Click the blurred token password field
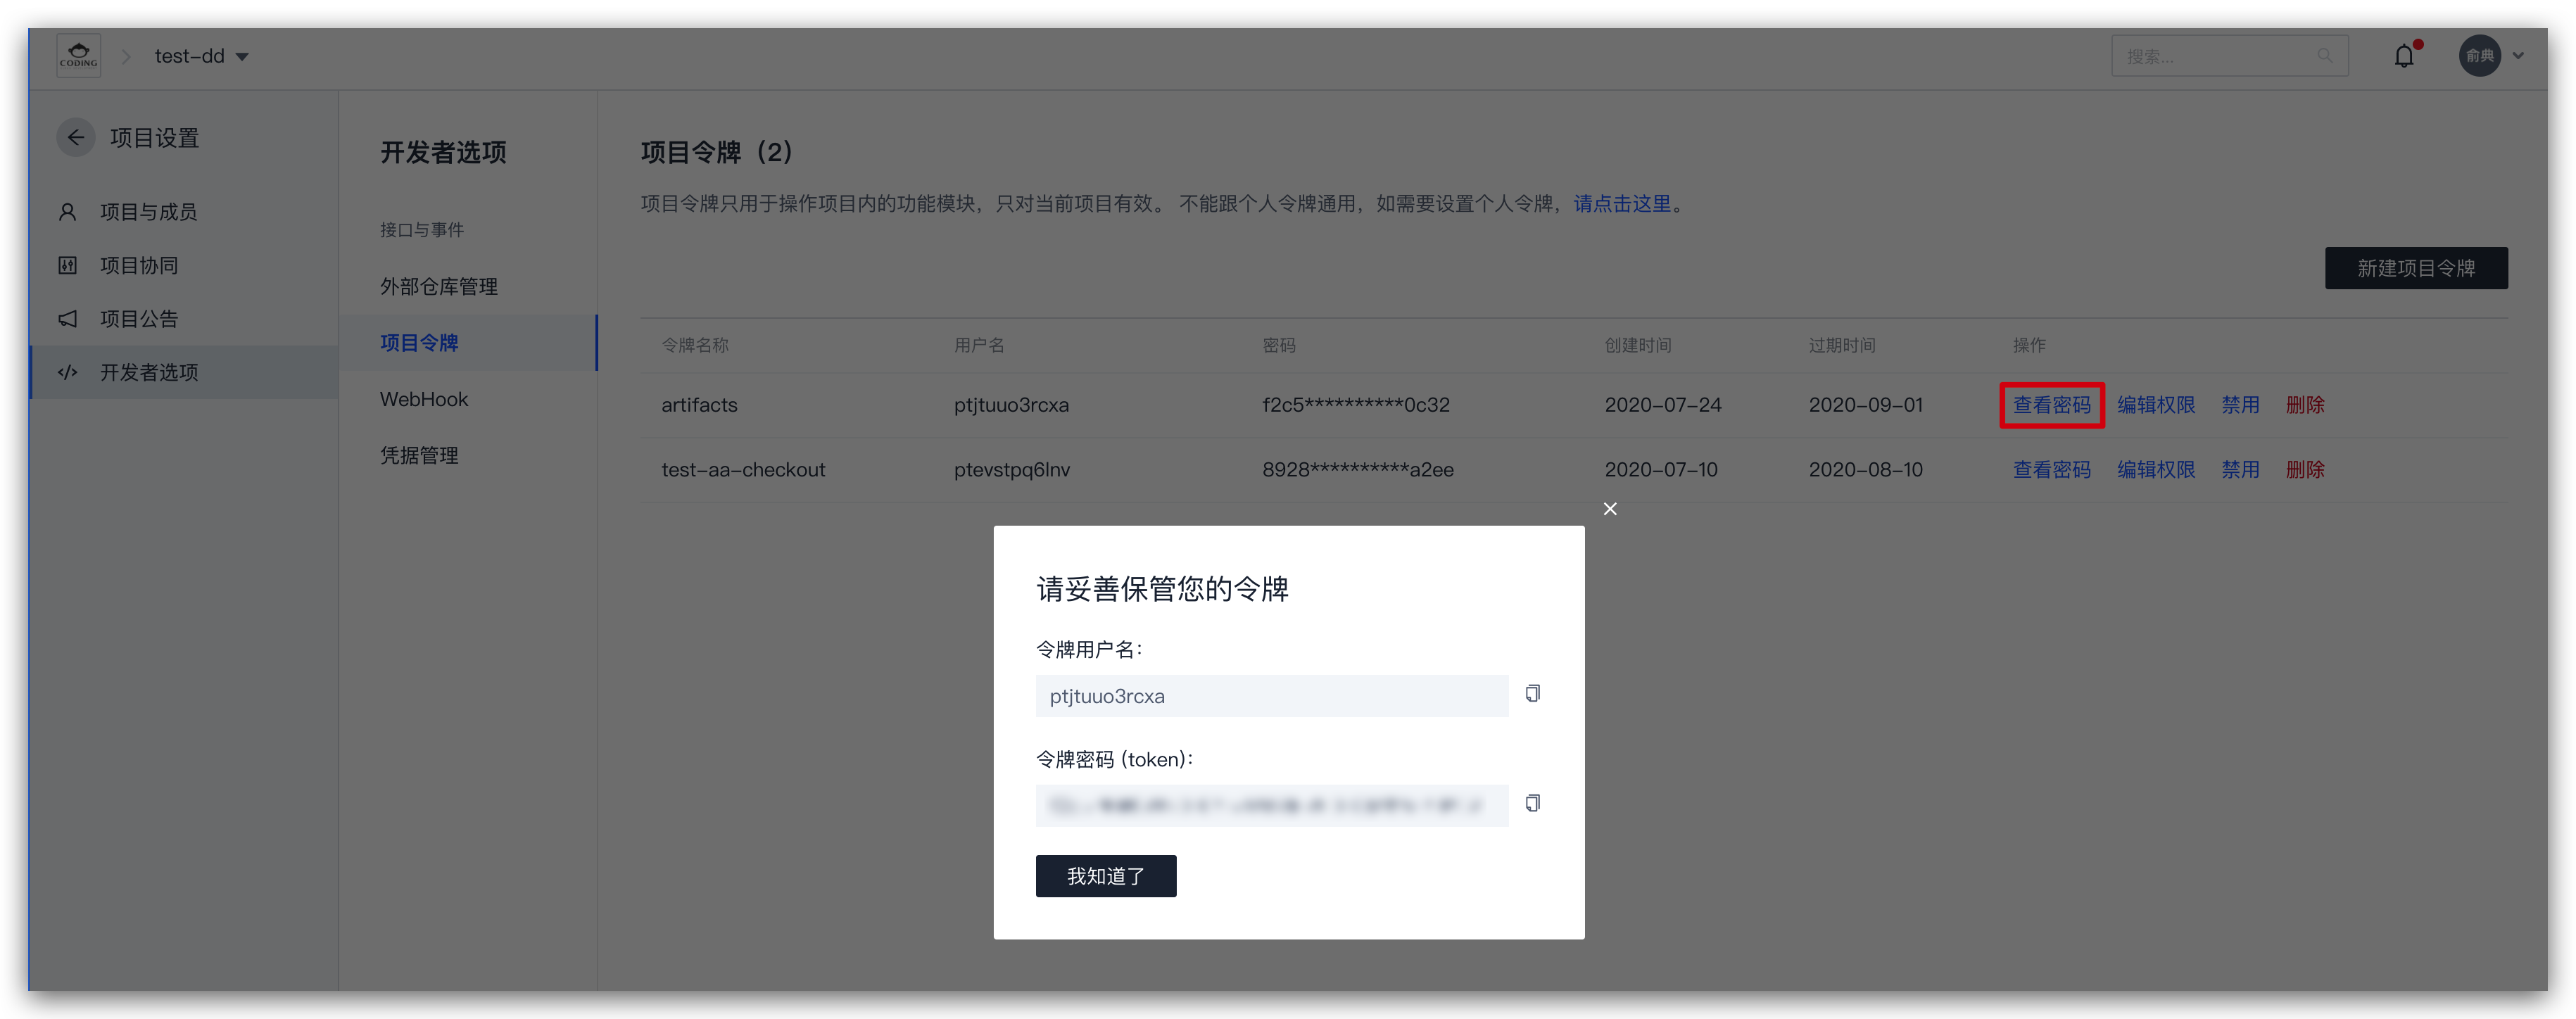The image size is (2576, 1019). pos(1271,806)
